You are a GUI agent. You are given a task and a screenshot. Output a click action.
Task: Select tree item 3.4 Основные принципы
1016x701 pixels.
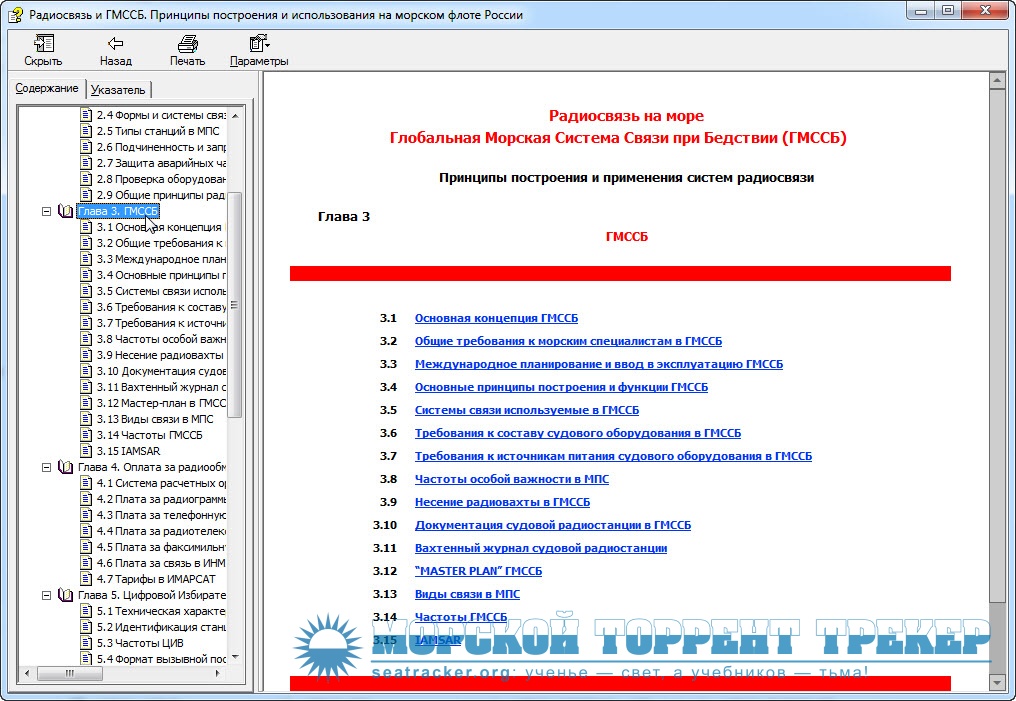click(x=161, y=275)
